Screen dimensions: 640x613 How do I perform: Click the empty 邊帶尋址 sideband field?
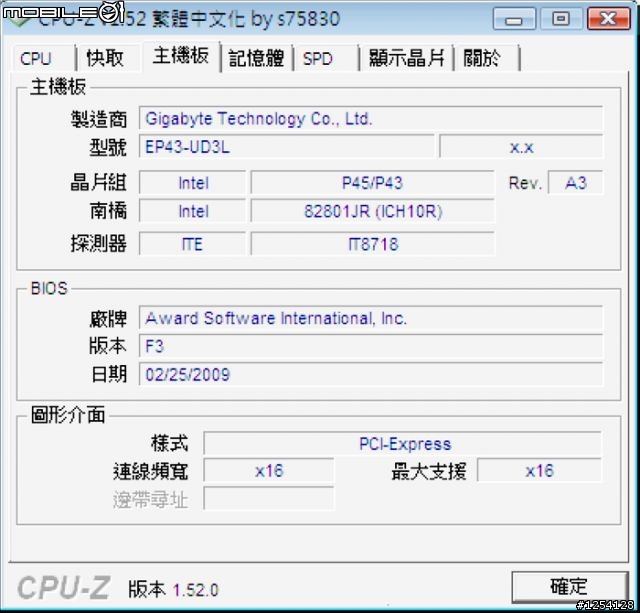pyautogui.click(x=269, y=499)
